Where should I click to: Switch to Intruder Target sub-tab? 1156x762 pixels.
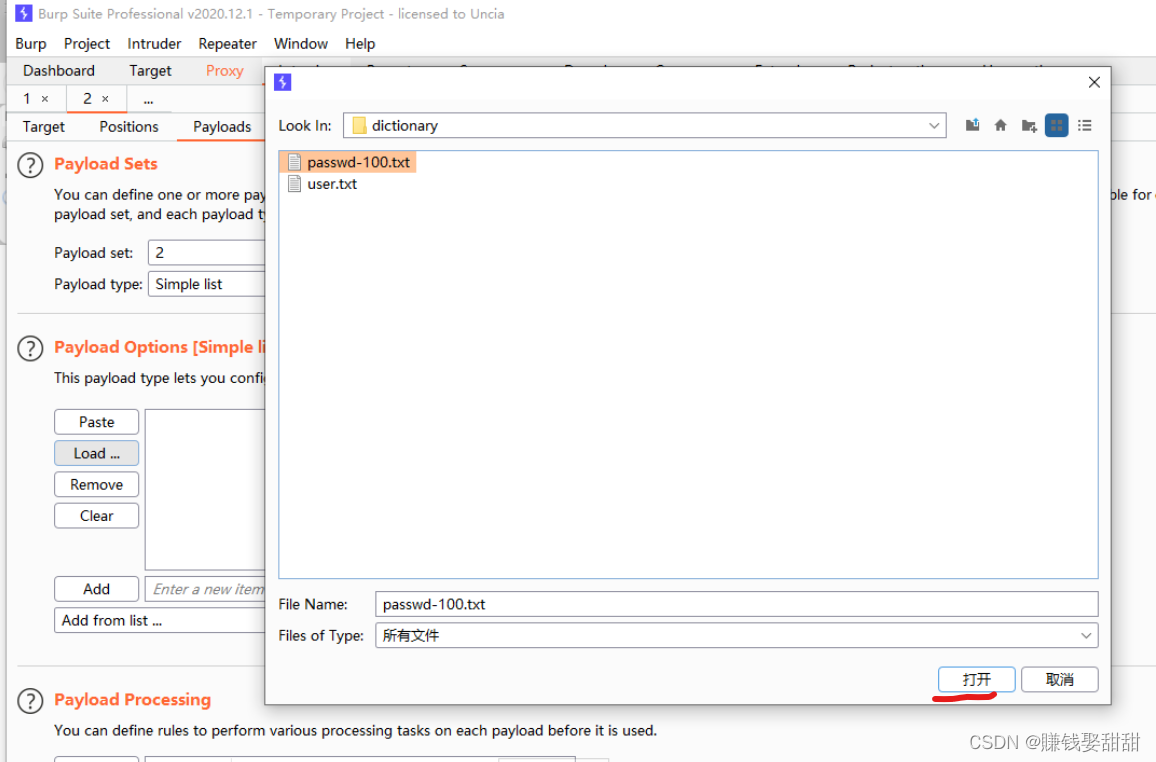pos(43,127)
